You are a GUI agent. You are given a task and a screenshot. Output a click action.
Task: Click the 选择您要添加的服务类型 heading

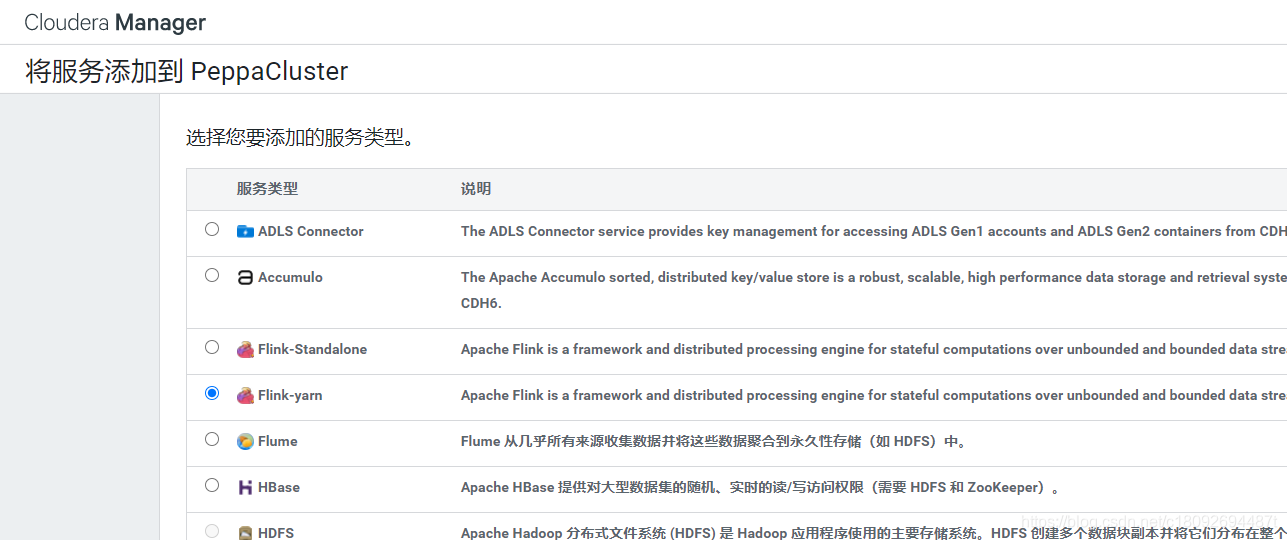(x=300, y=138)
